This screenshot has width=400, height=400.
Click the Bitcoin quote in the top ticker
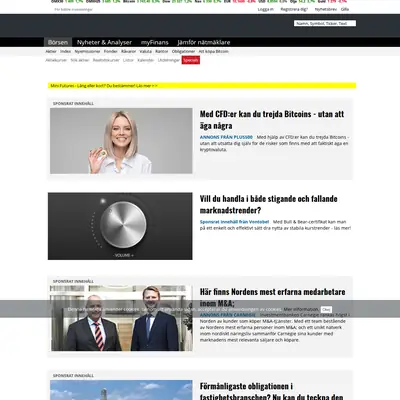coord(141,1)
